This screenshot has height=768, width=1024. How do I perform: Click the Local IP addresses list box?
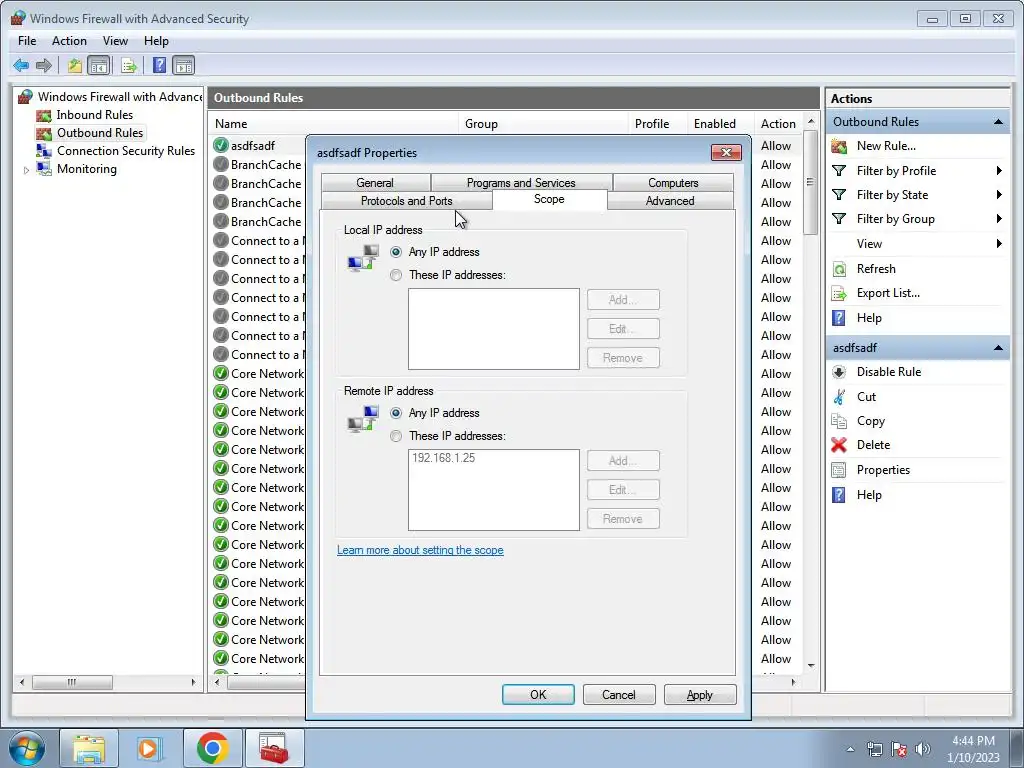(494, 329)
